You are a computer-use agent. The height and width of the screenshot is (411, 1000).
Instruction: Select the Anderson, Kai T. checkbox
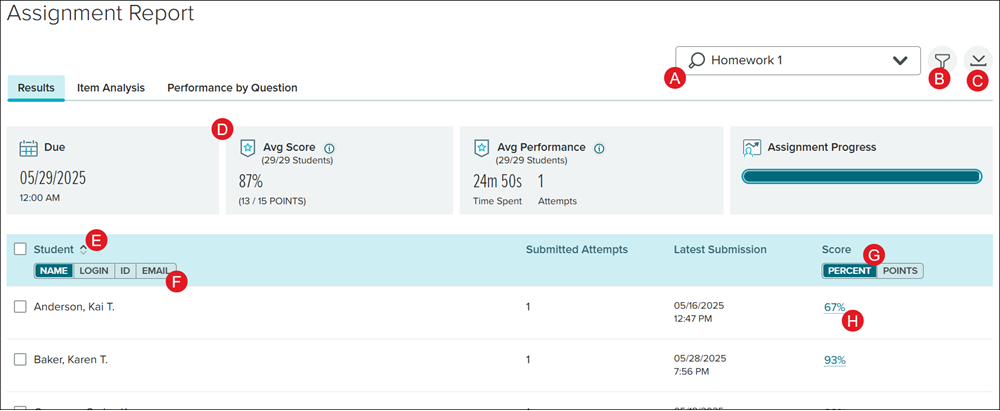(x=20, y=307)
